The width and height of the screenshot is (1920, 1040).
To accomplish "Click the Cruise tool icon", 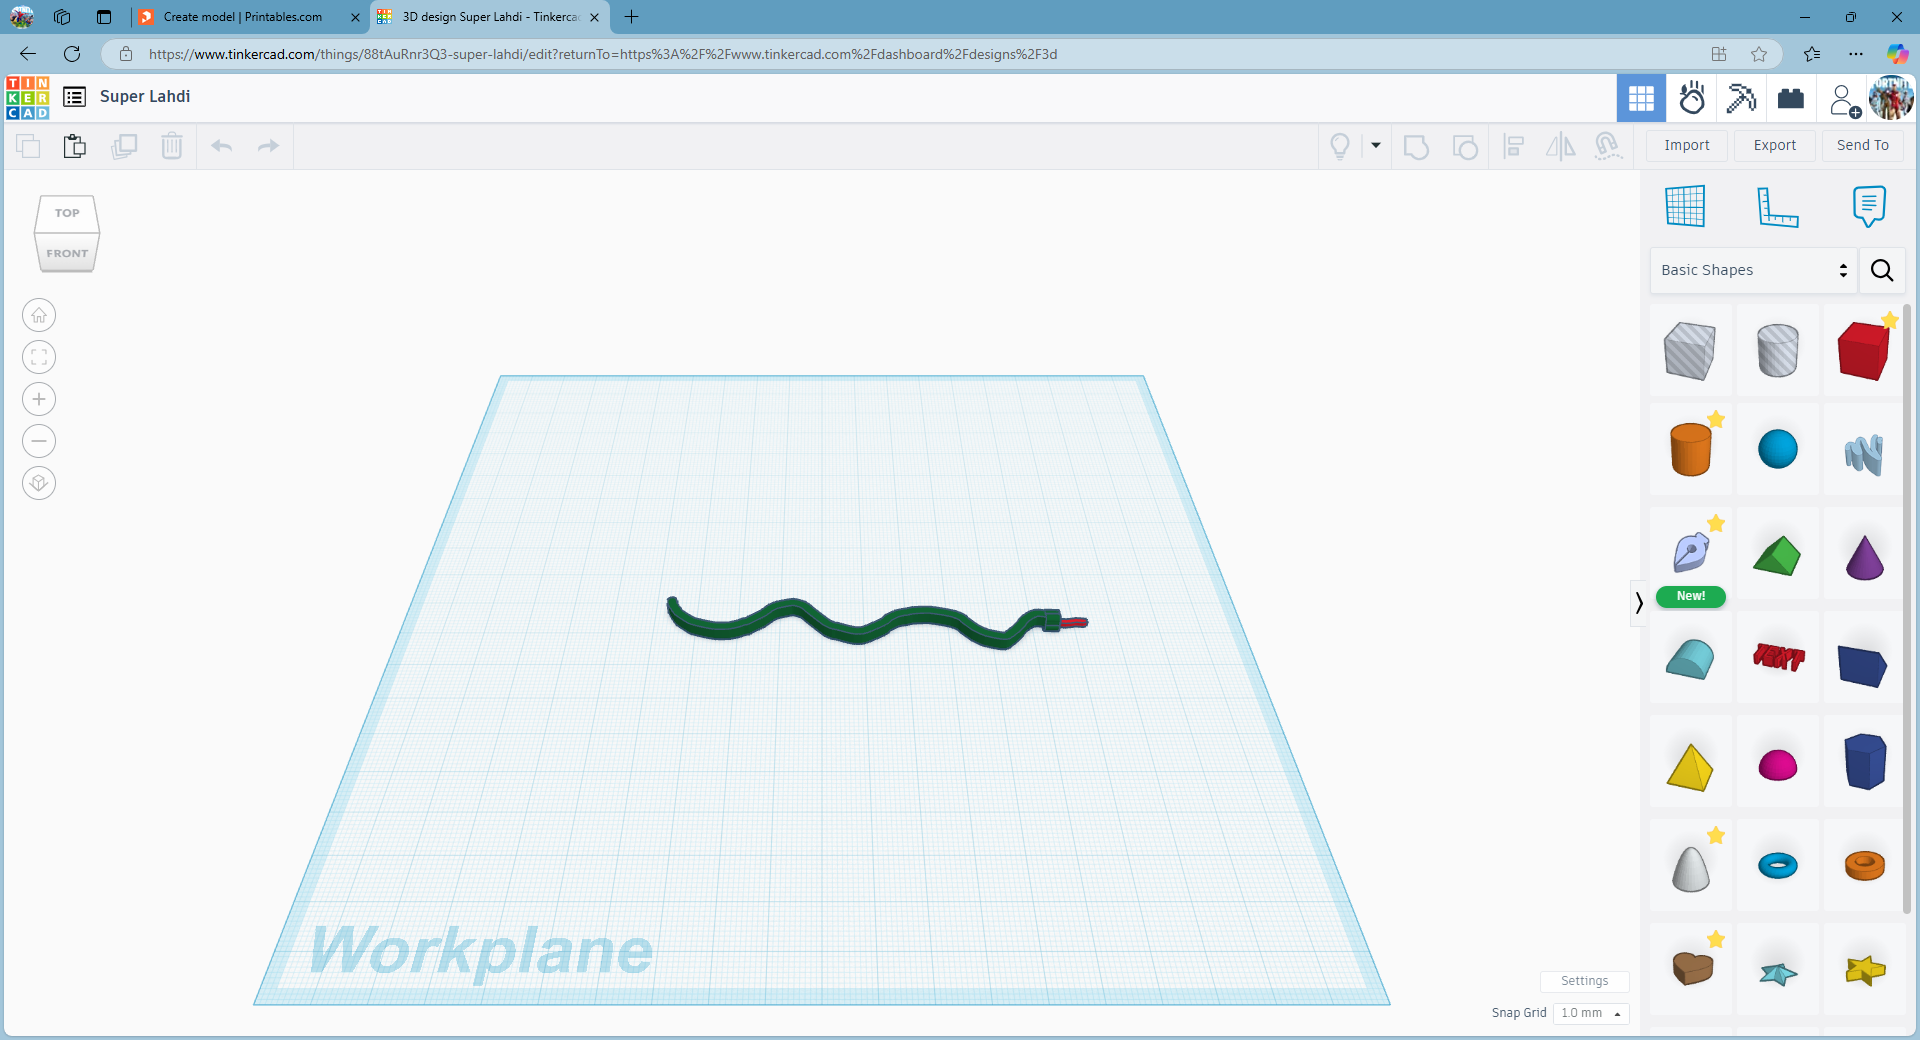I will 1608,146.
